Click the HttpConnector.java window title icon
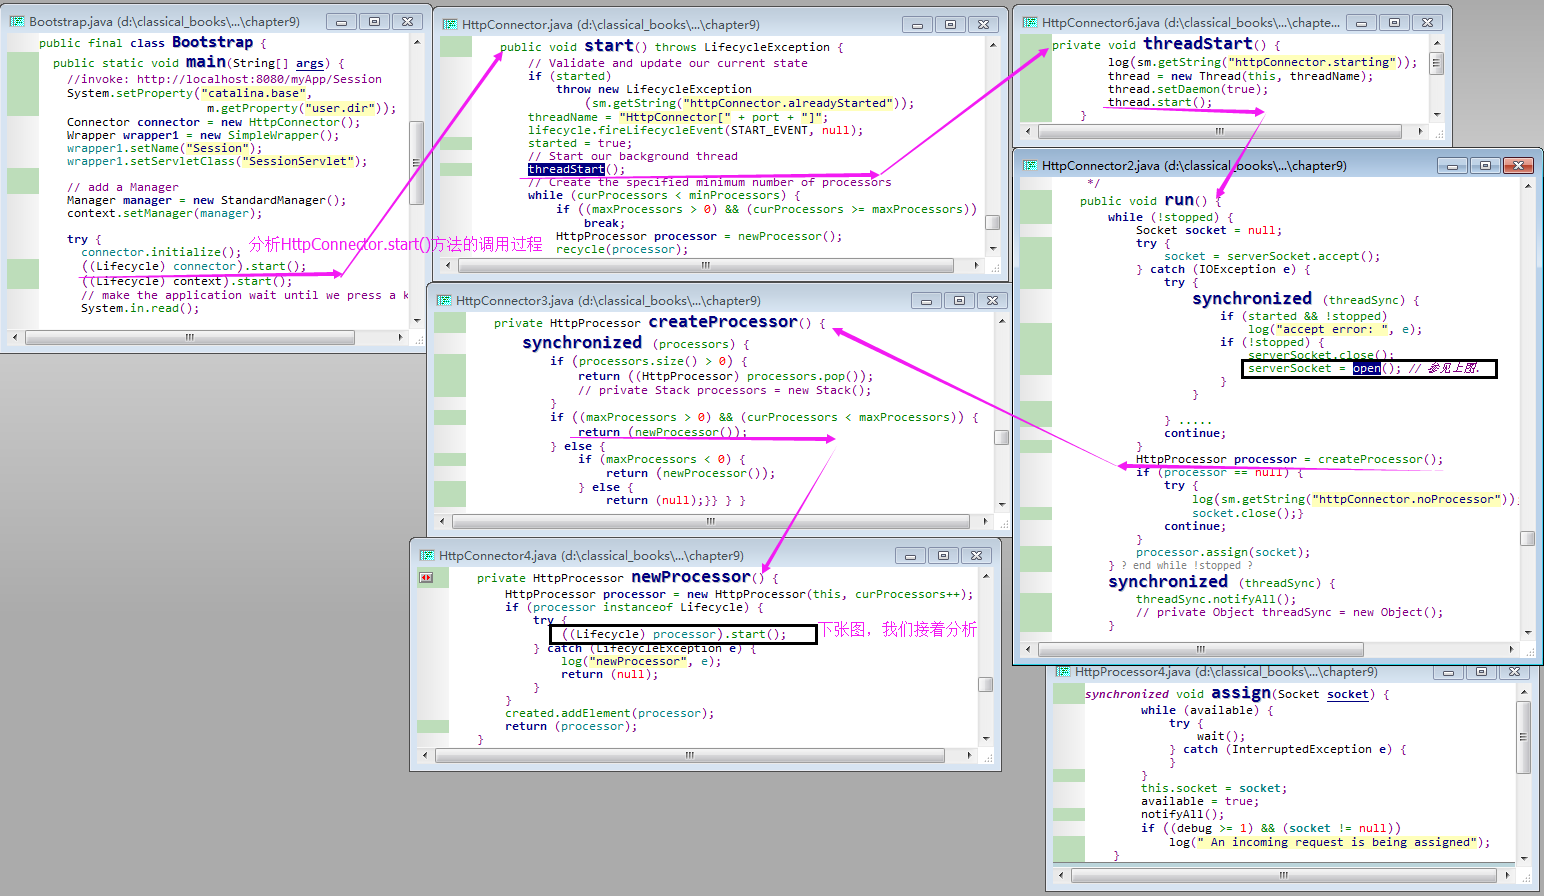1544x896 pixels. click(450, 24)
